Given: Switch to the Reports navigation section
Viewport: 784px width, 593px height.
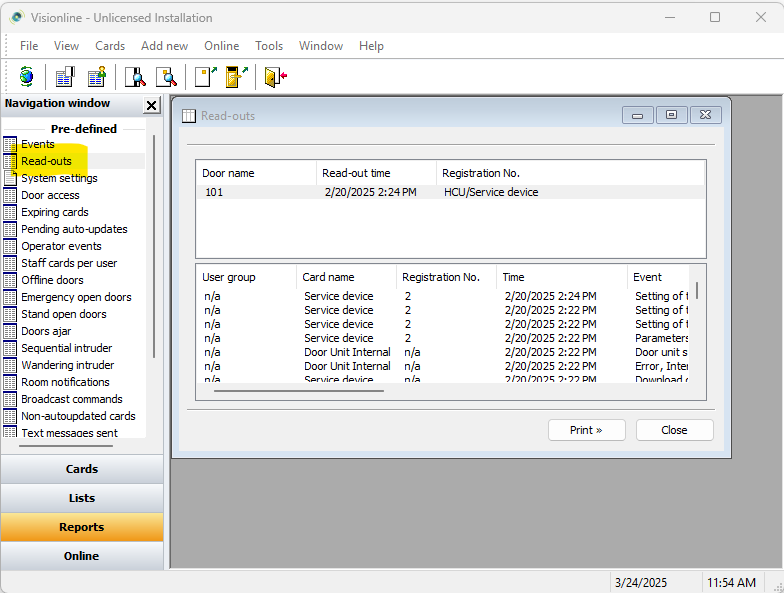Looking at the screenshot, I should 82,527.
